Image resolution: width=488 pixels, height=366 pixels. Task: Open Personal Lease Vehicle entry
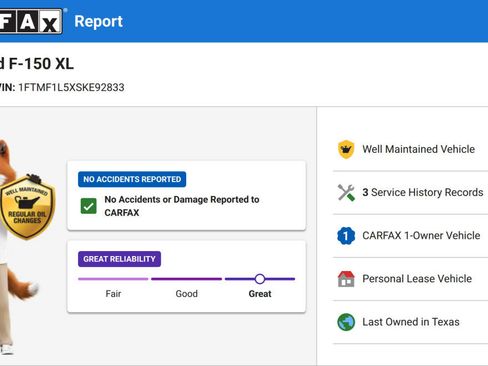point(417,279)
